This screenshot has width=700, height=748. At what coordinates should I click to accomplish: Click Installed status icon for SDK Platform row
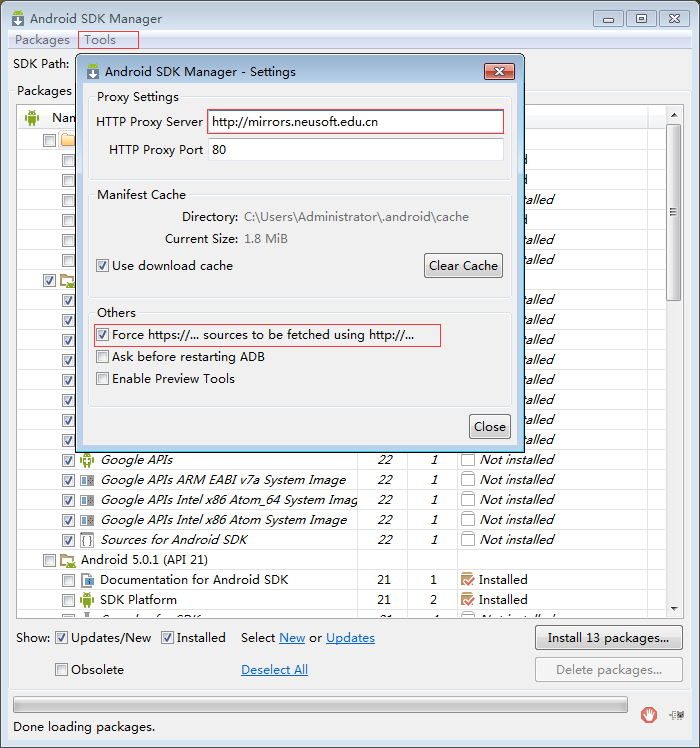(x=468, y=600)
